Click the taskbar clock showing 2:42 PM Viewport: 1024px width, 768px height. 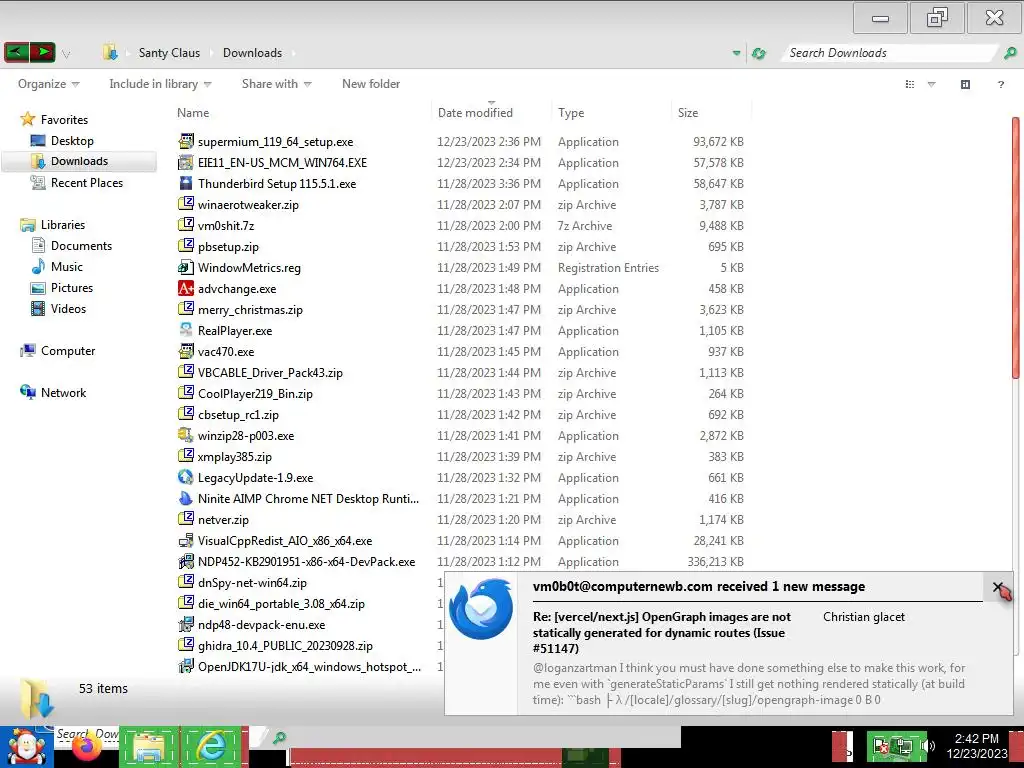pos(976,739)
